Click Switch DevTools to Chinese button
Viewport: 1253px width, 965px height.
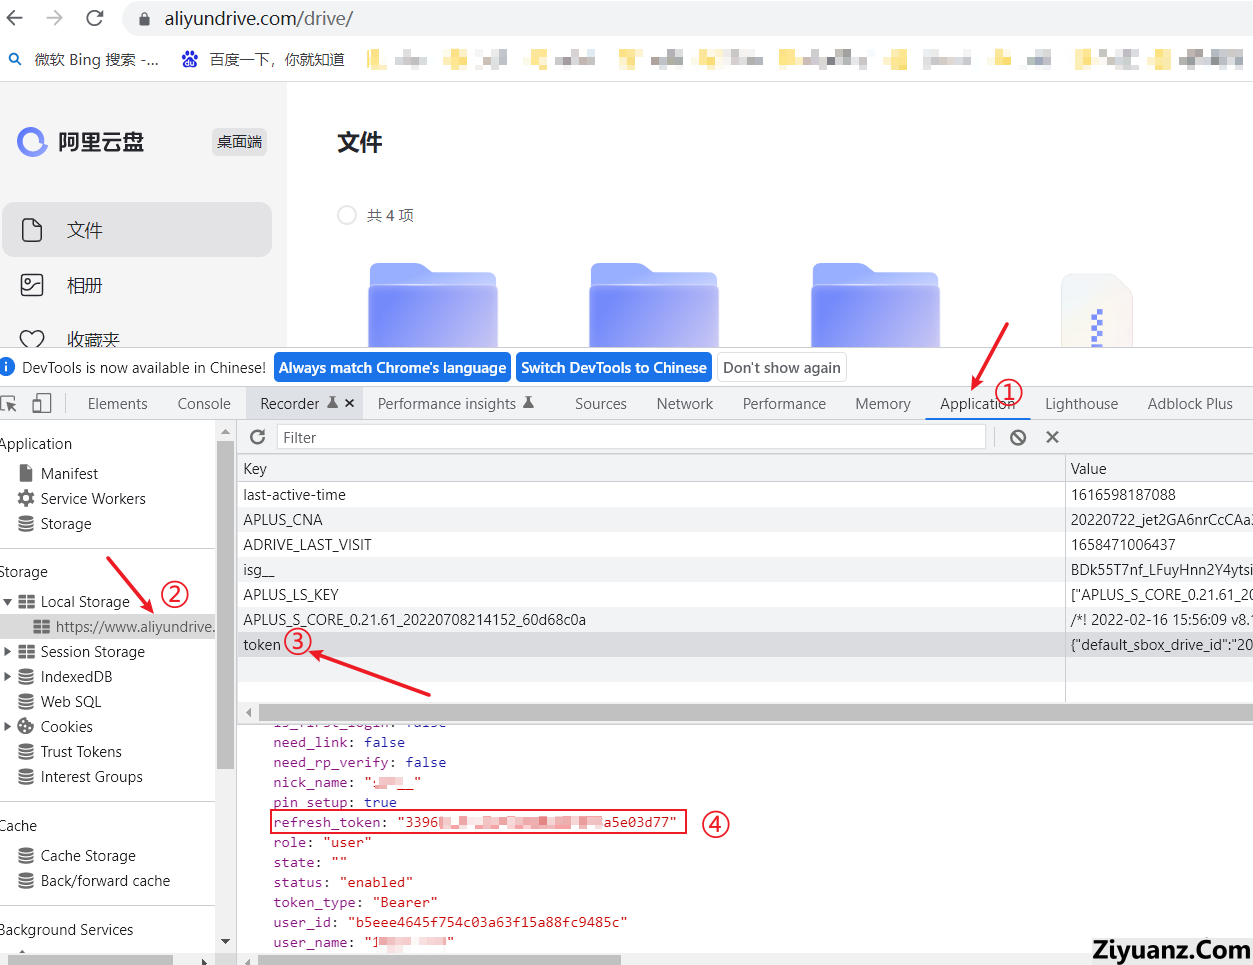613,368
